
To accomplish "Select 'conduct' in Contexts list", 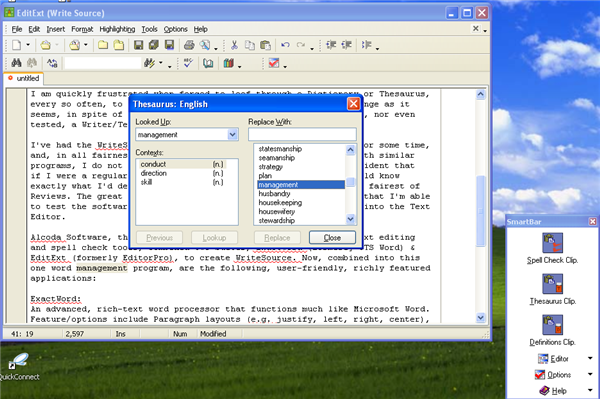I will (181, 164).
